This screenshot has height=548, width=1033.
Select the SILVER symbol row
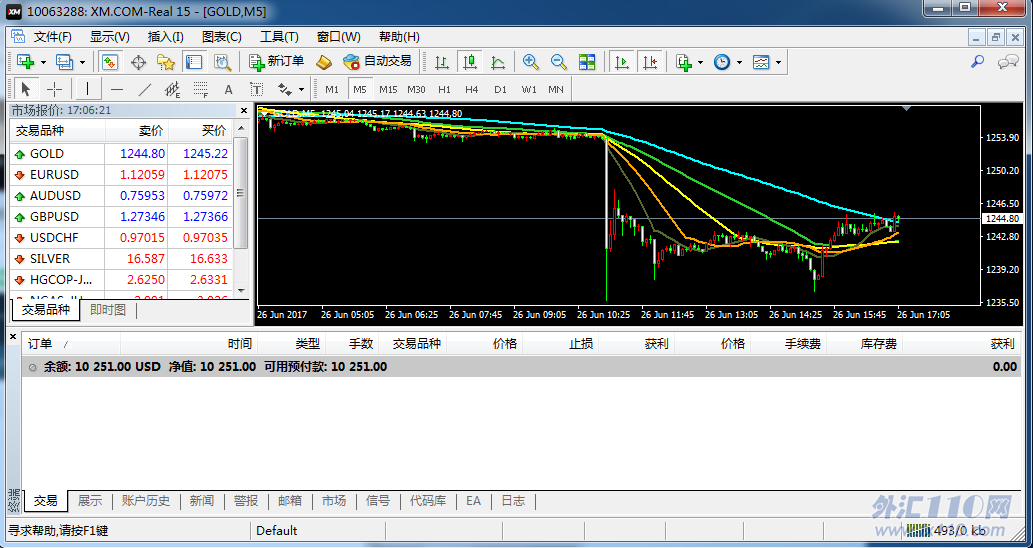[122, 259]
